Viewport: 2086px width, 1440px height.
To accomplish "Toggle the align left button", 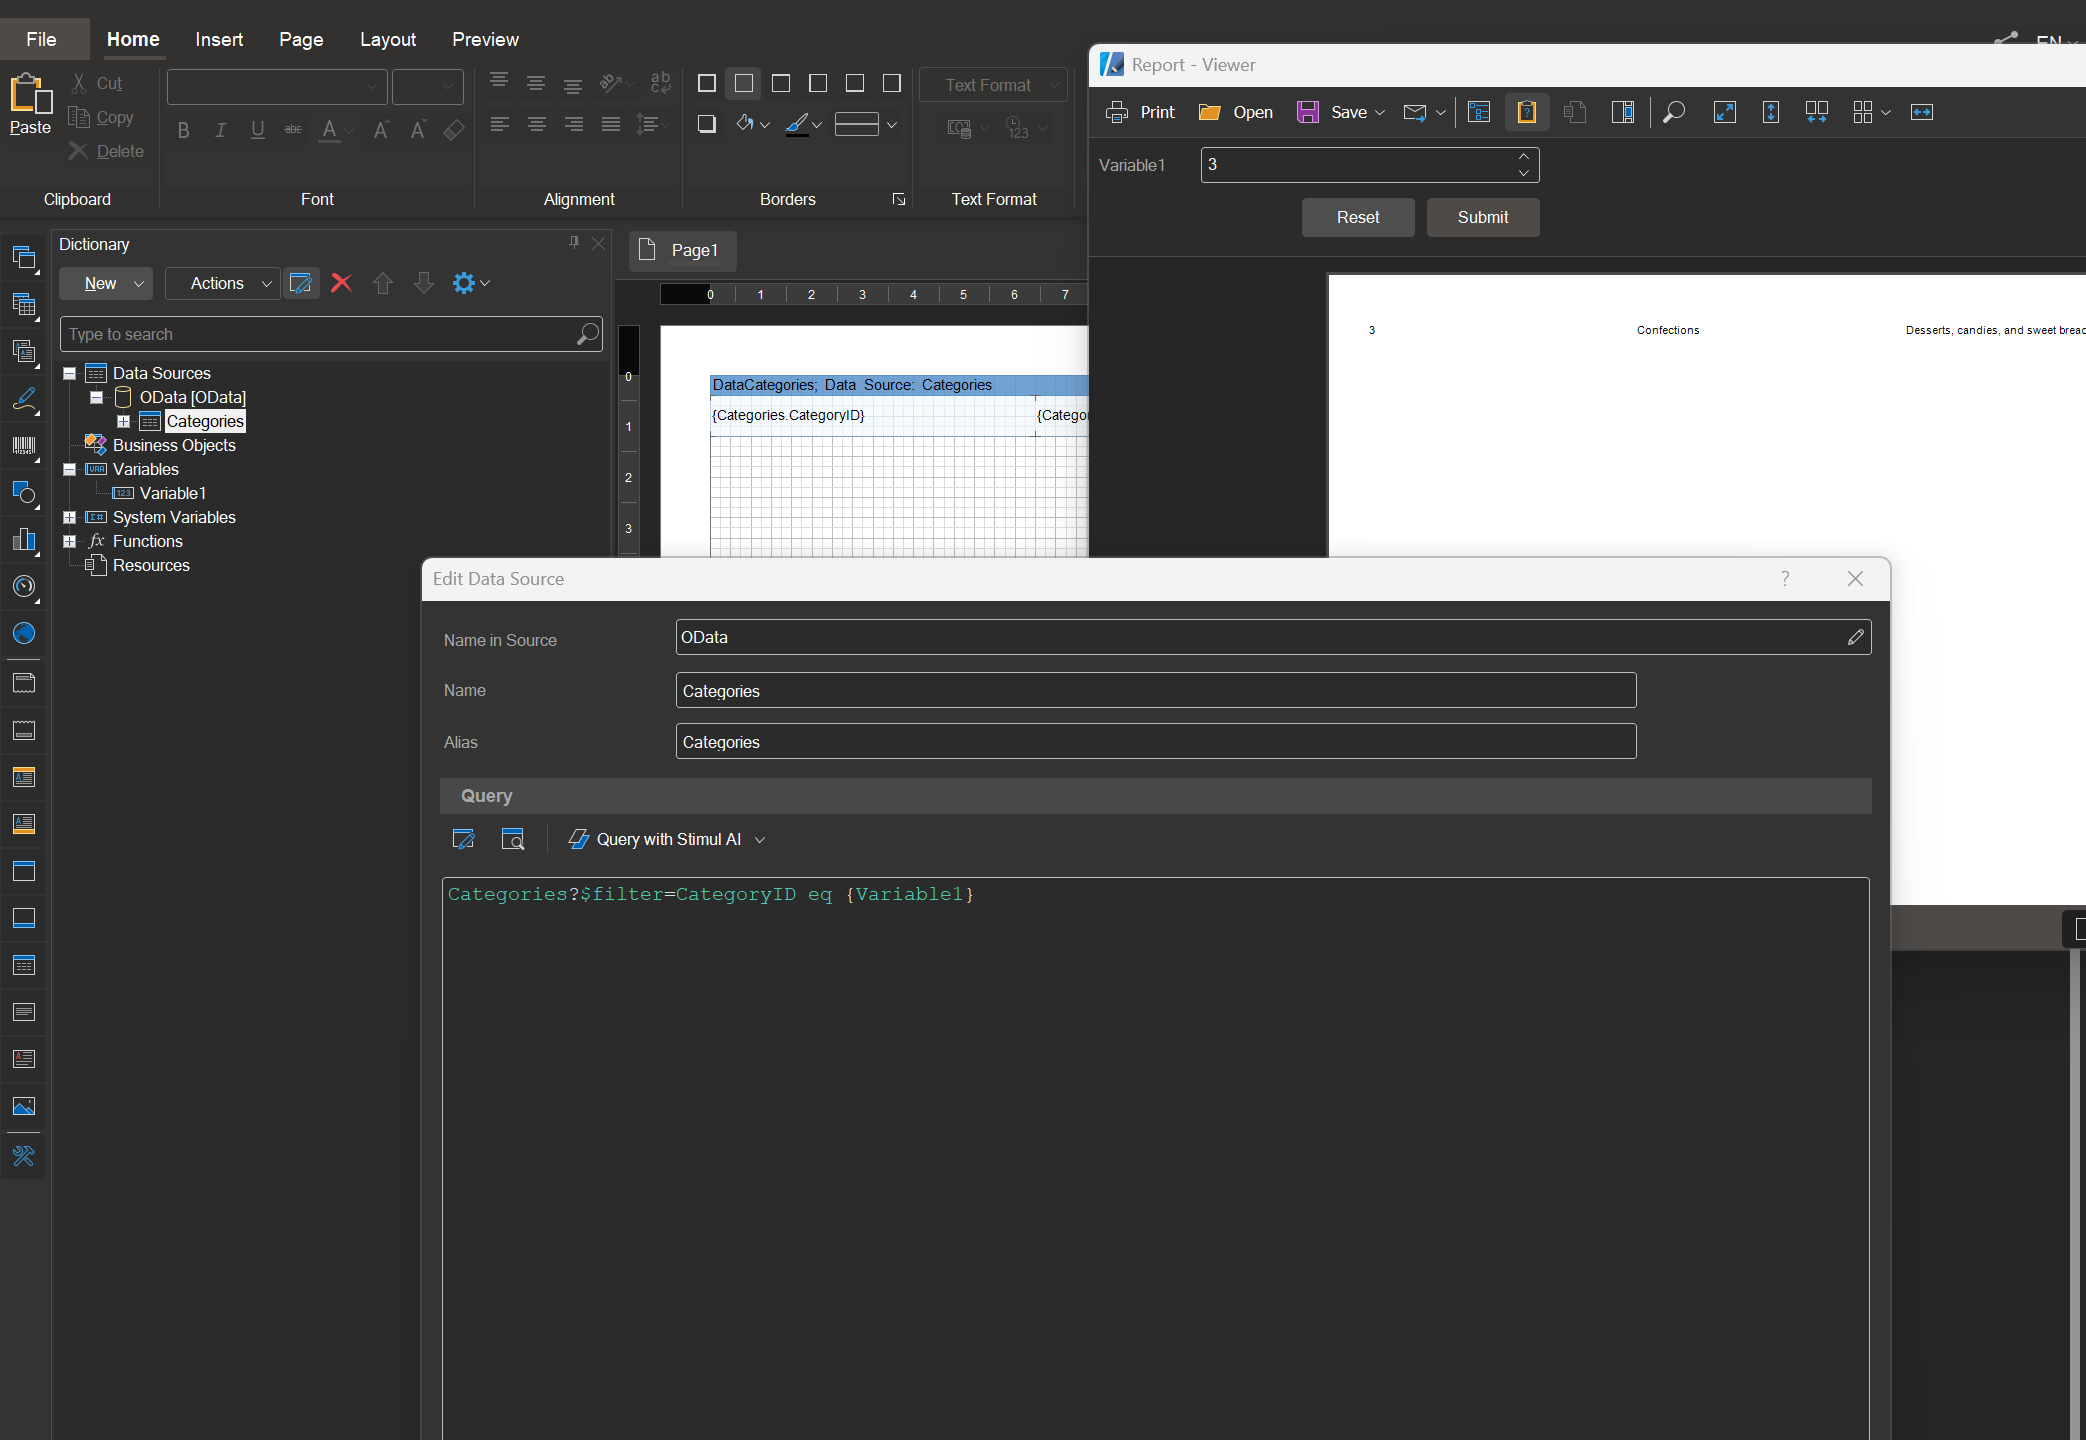I will coord(499,124).
